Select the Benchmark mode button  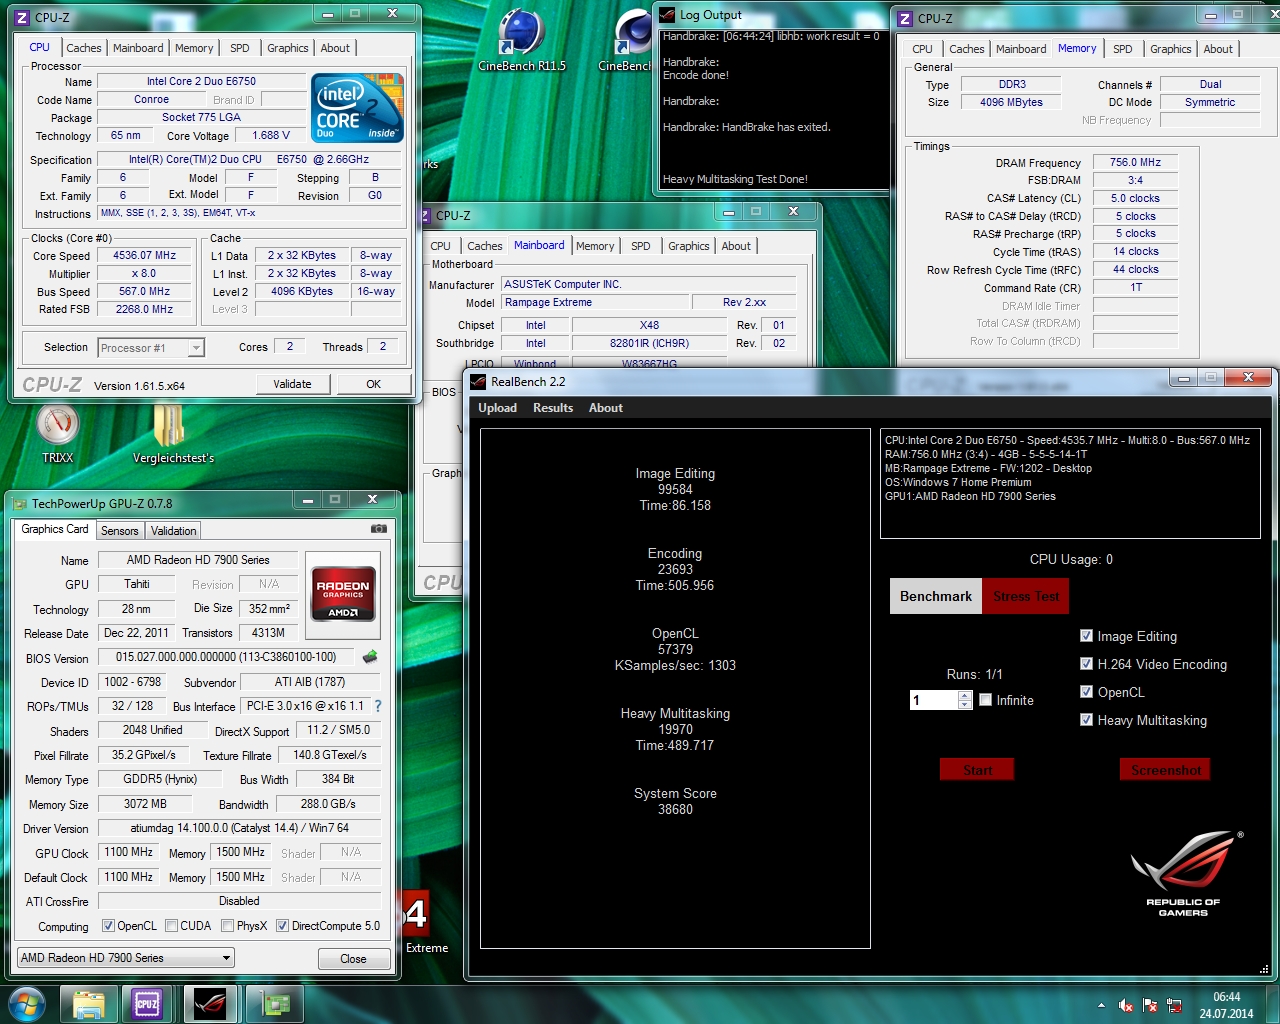[x=936, y=596]
